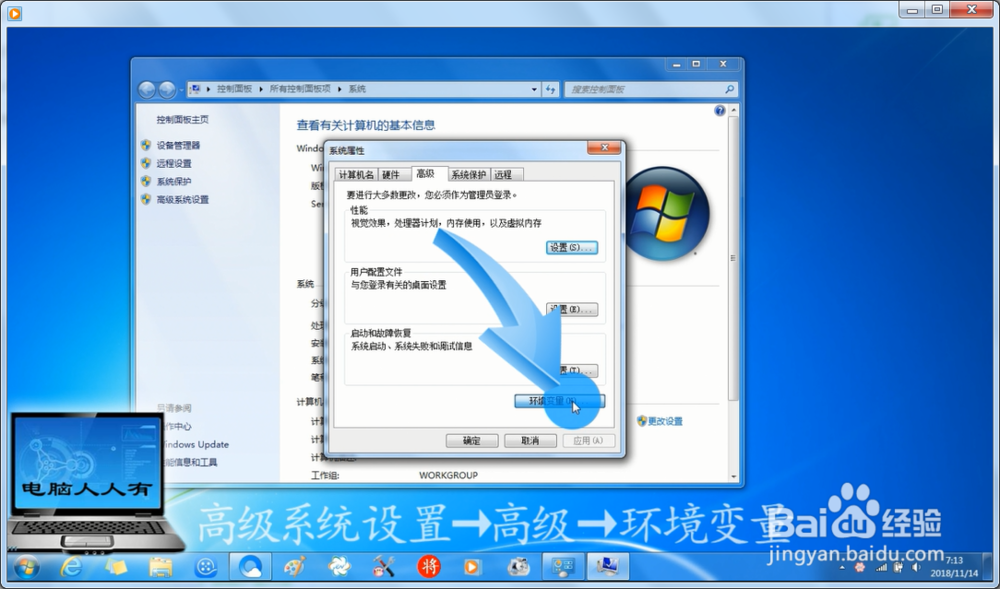The image size is (1000, 589).
Task: Expand the address bar history dropdown
Action: (x=534, y=89)
